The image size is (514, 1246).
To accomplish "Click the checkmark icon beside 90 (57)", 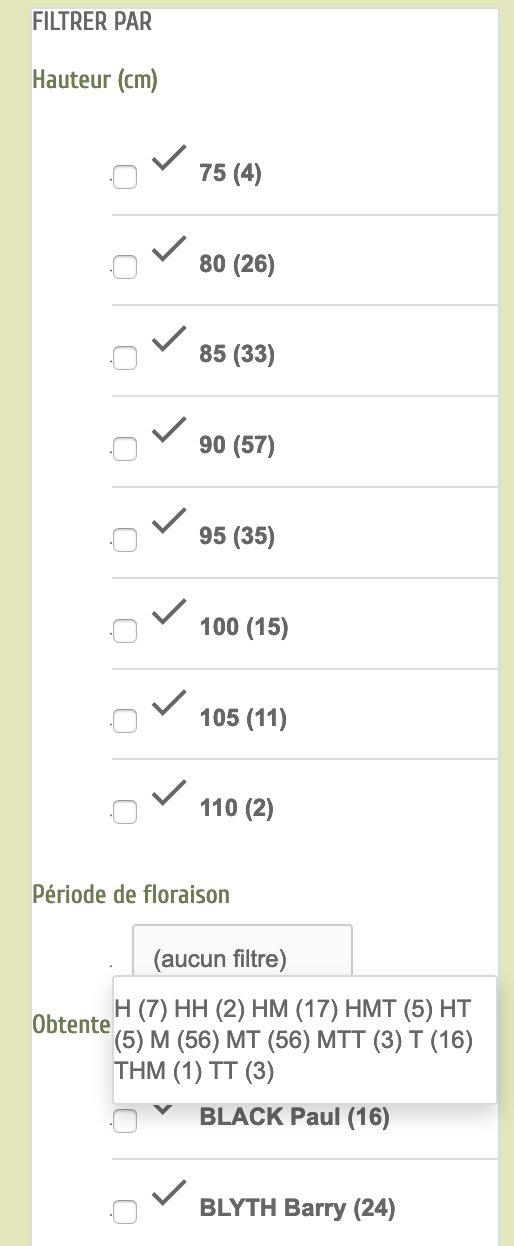I will 169,430.
